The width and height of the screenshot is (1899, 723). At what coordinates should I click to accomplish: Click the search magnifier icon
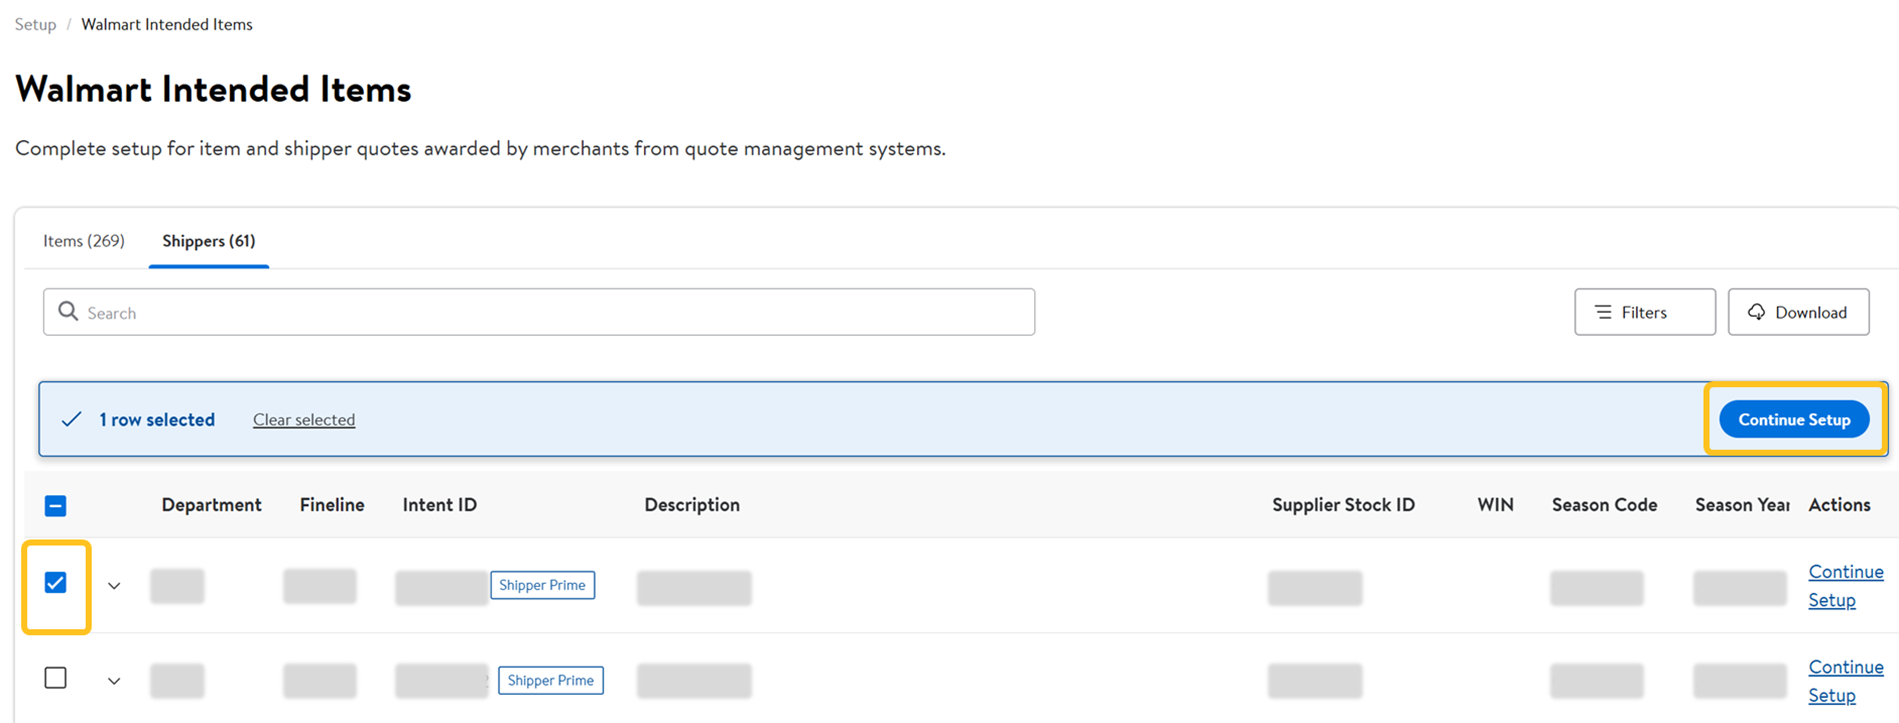pos(68,312)
